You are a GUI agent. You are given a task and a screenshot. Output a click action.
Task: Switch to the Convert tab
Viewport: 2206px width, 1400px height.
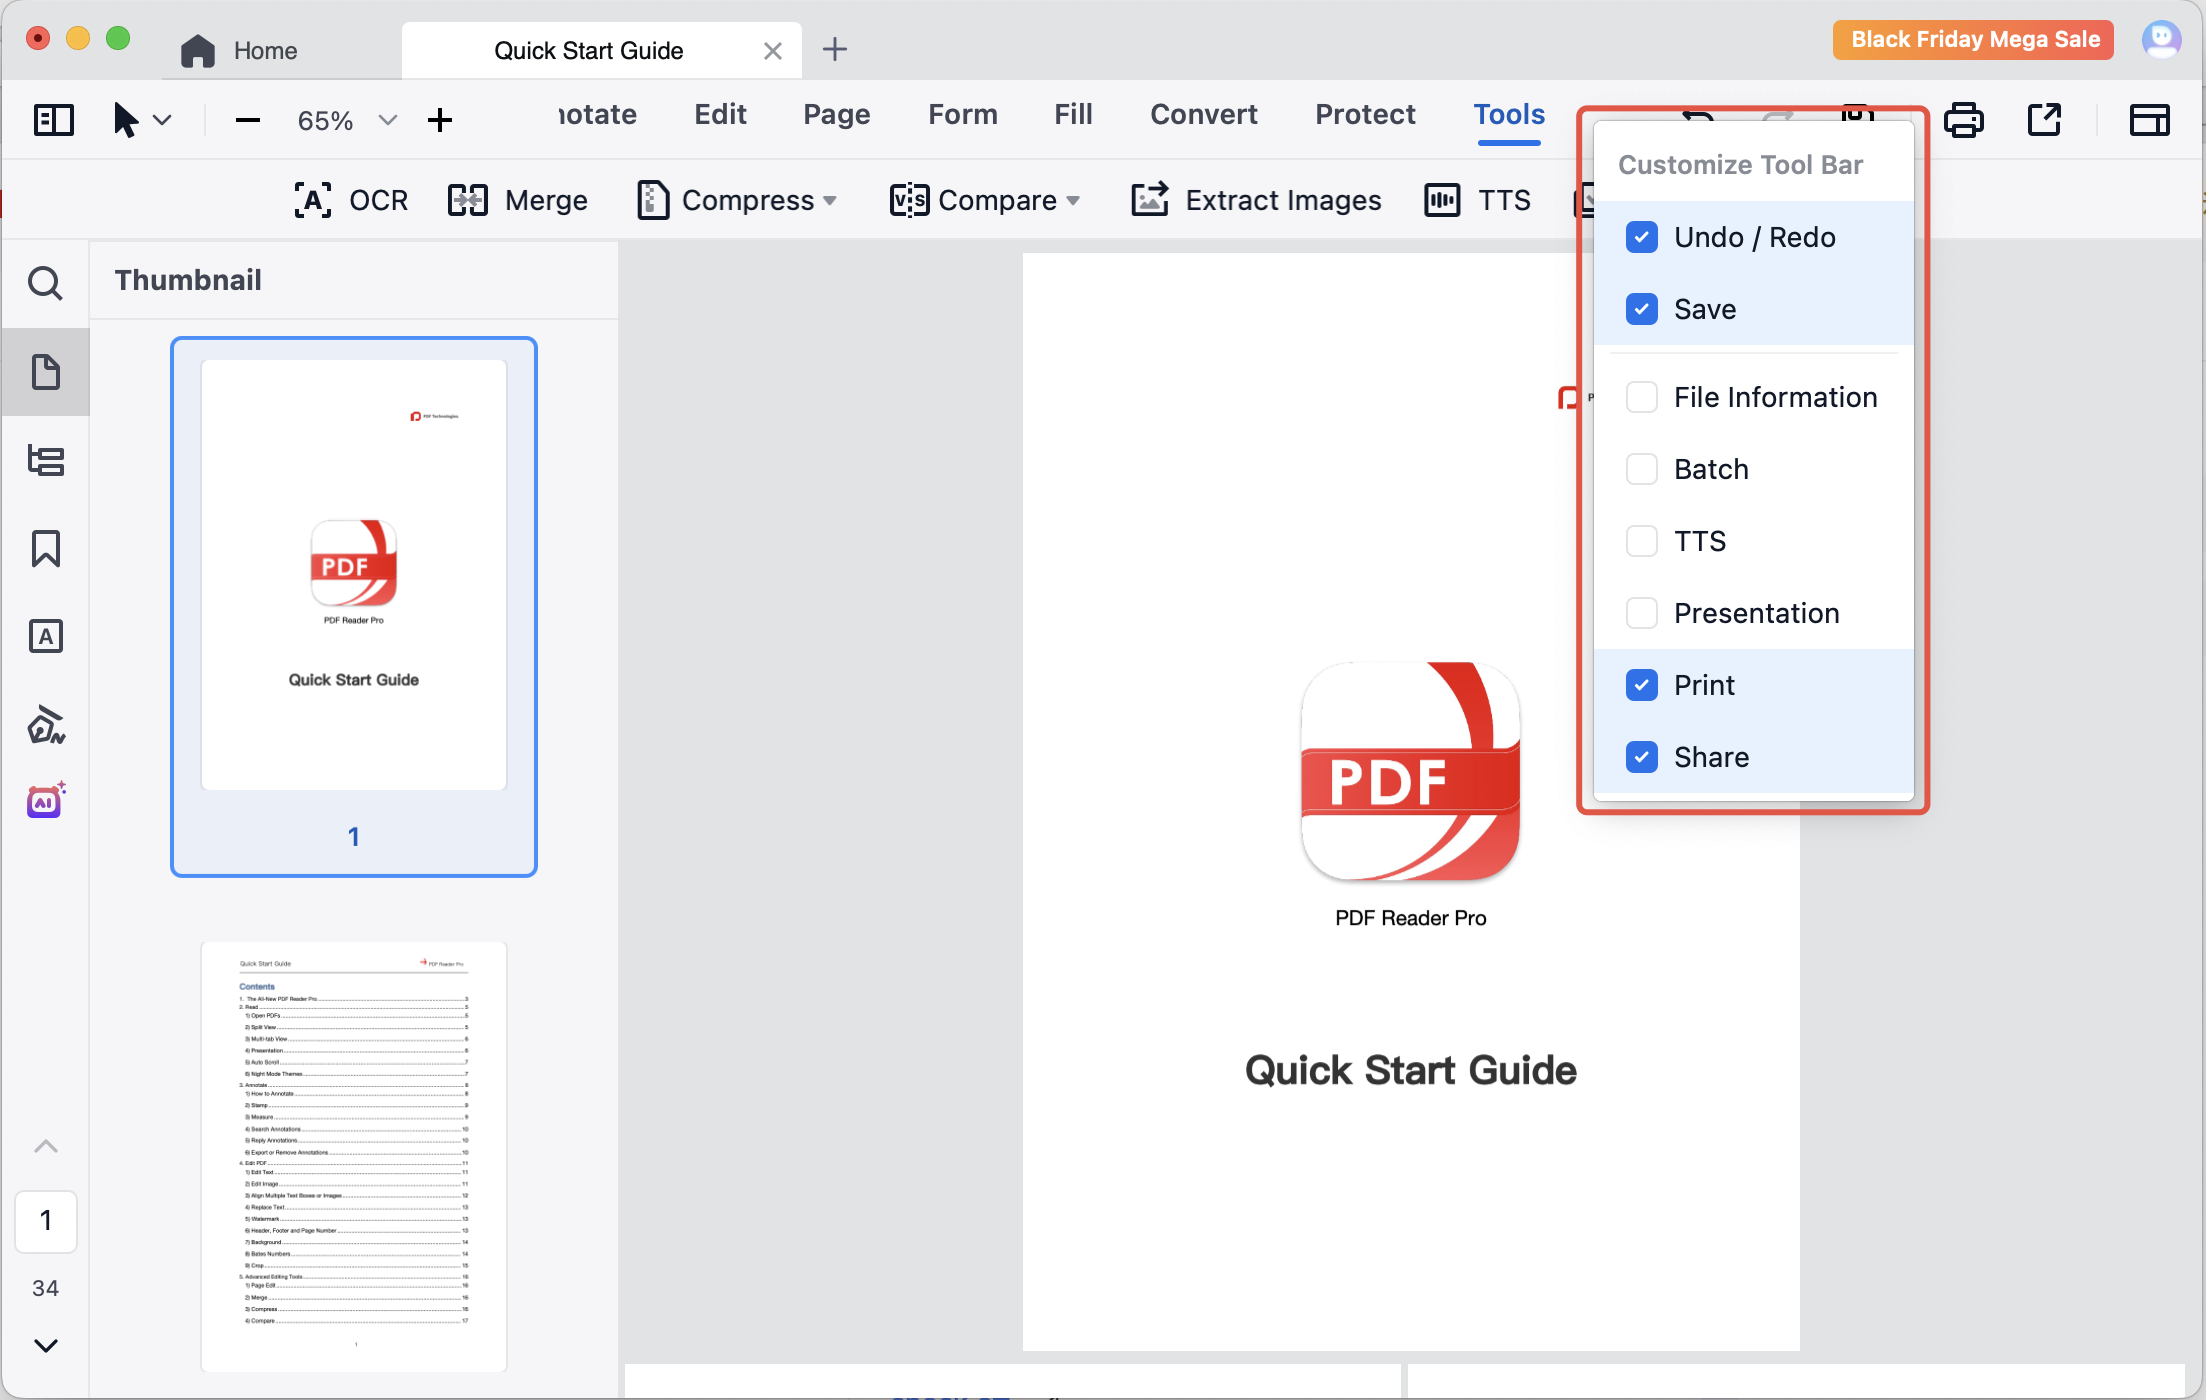point(1203,114)
